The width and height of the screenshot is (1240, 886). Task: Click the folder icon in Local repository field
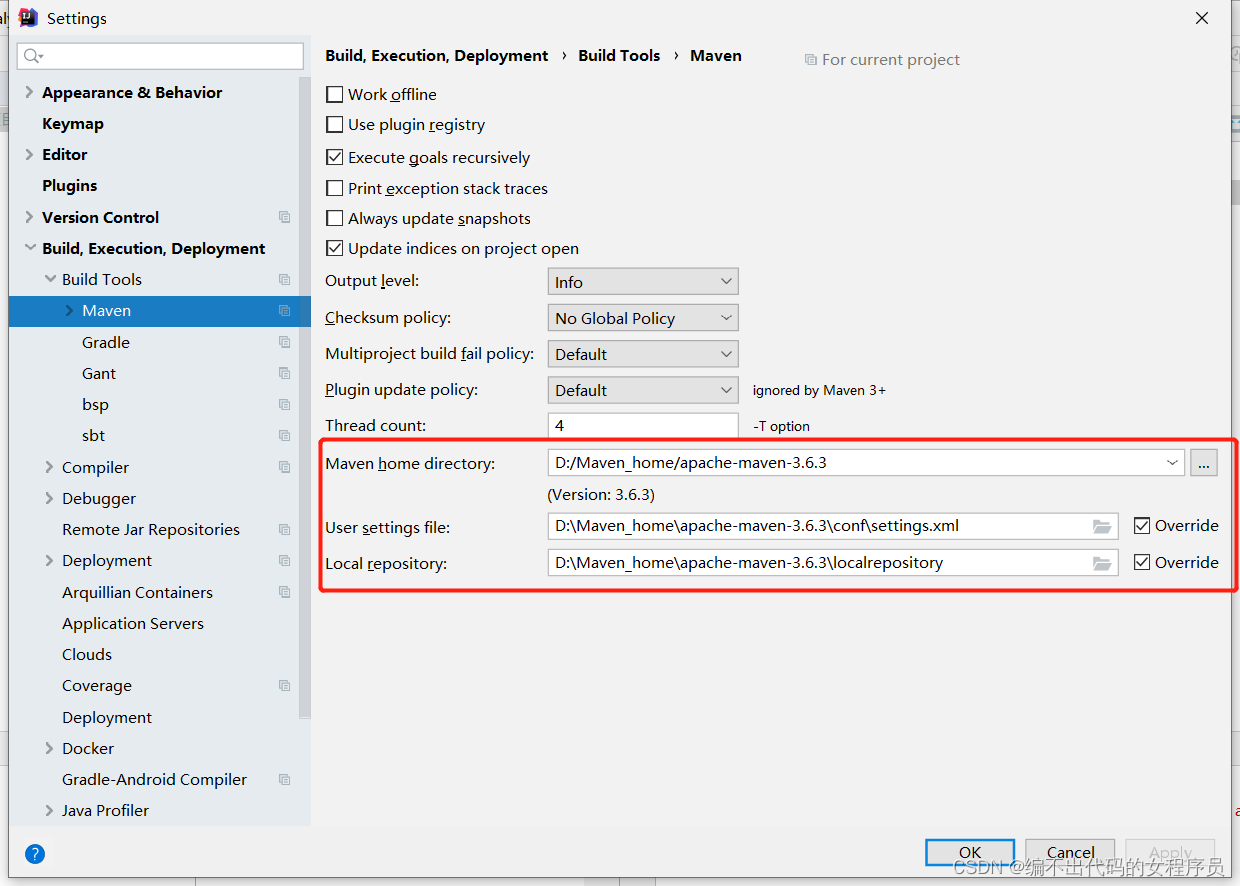pos(1102,563)
